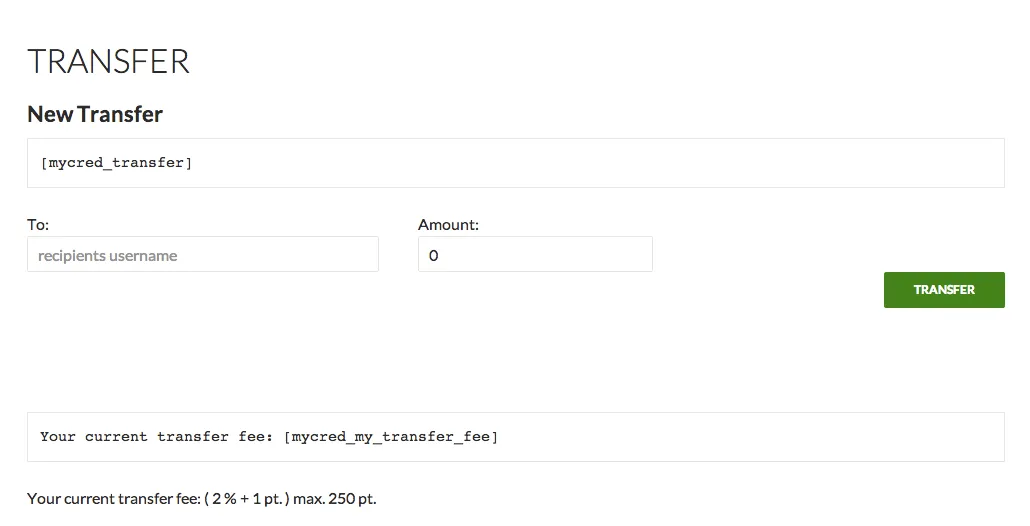Click the green TRANSFER button
Image resolution: width=1030 pixels, height=526 pixels.
[943, 290]
